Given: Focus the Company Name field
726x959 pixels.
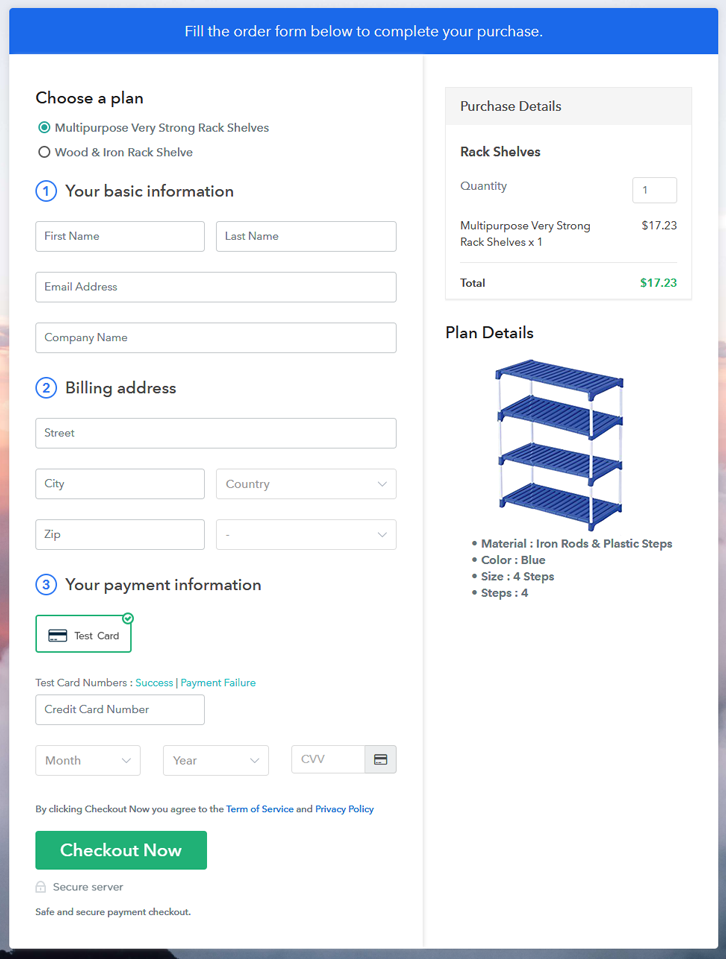Looking at the screenshot, I should click(216, 338).
